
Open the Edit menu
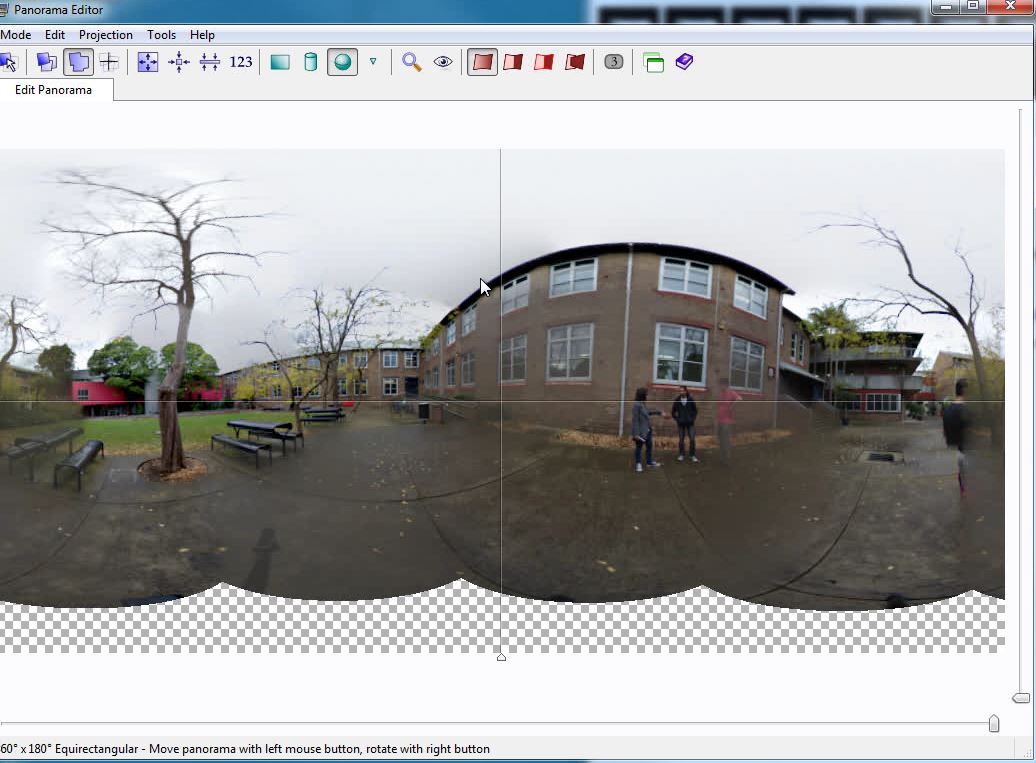point(55,35)
